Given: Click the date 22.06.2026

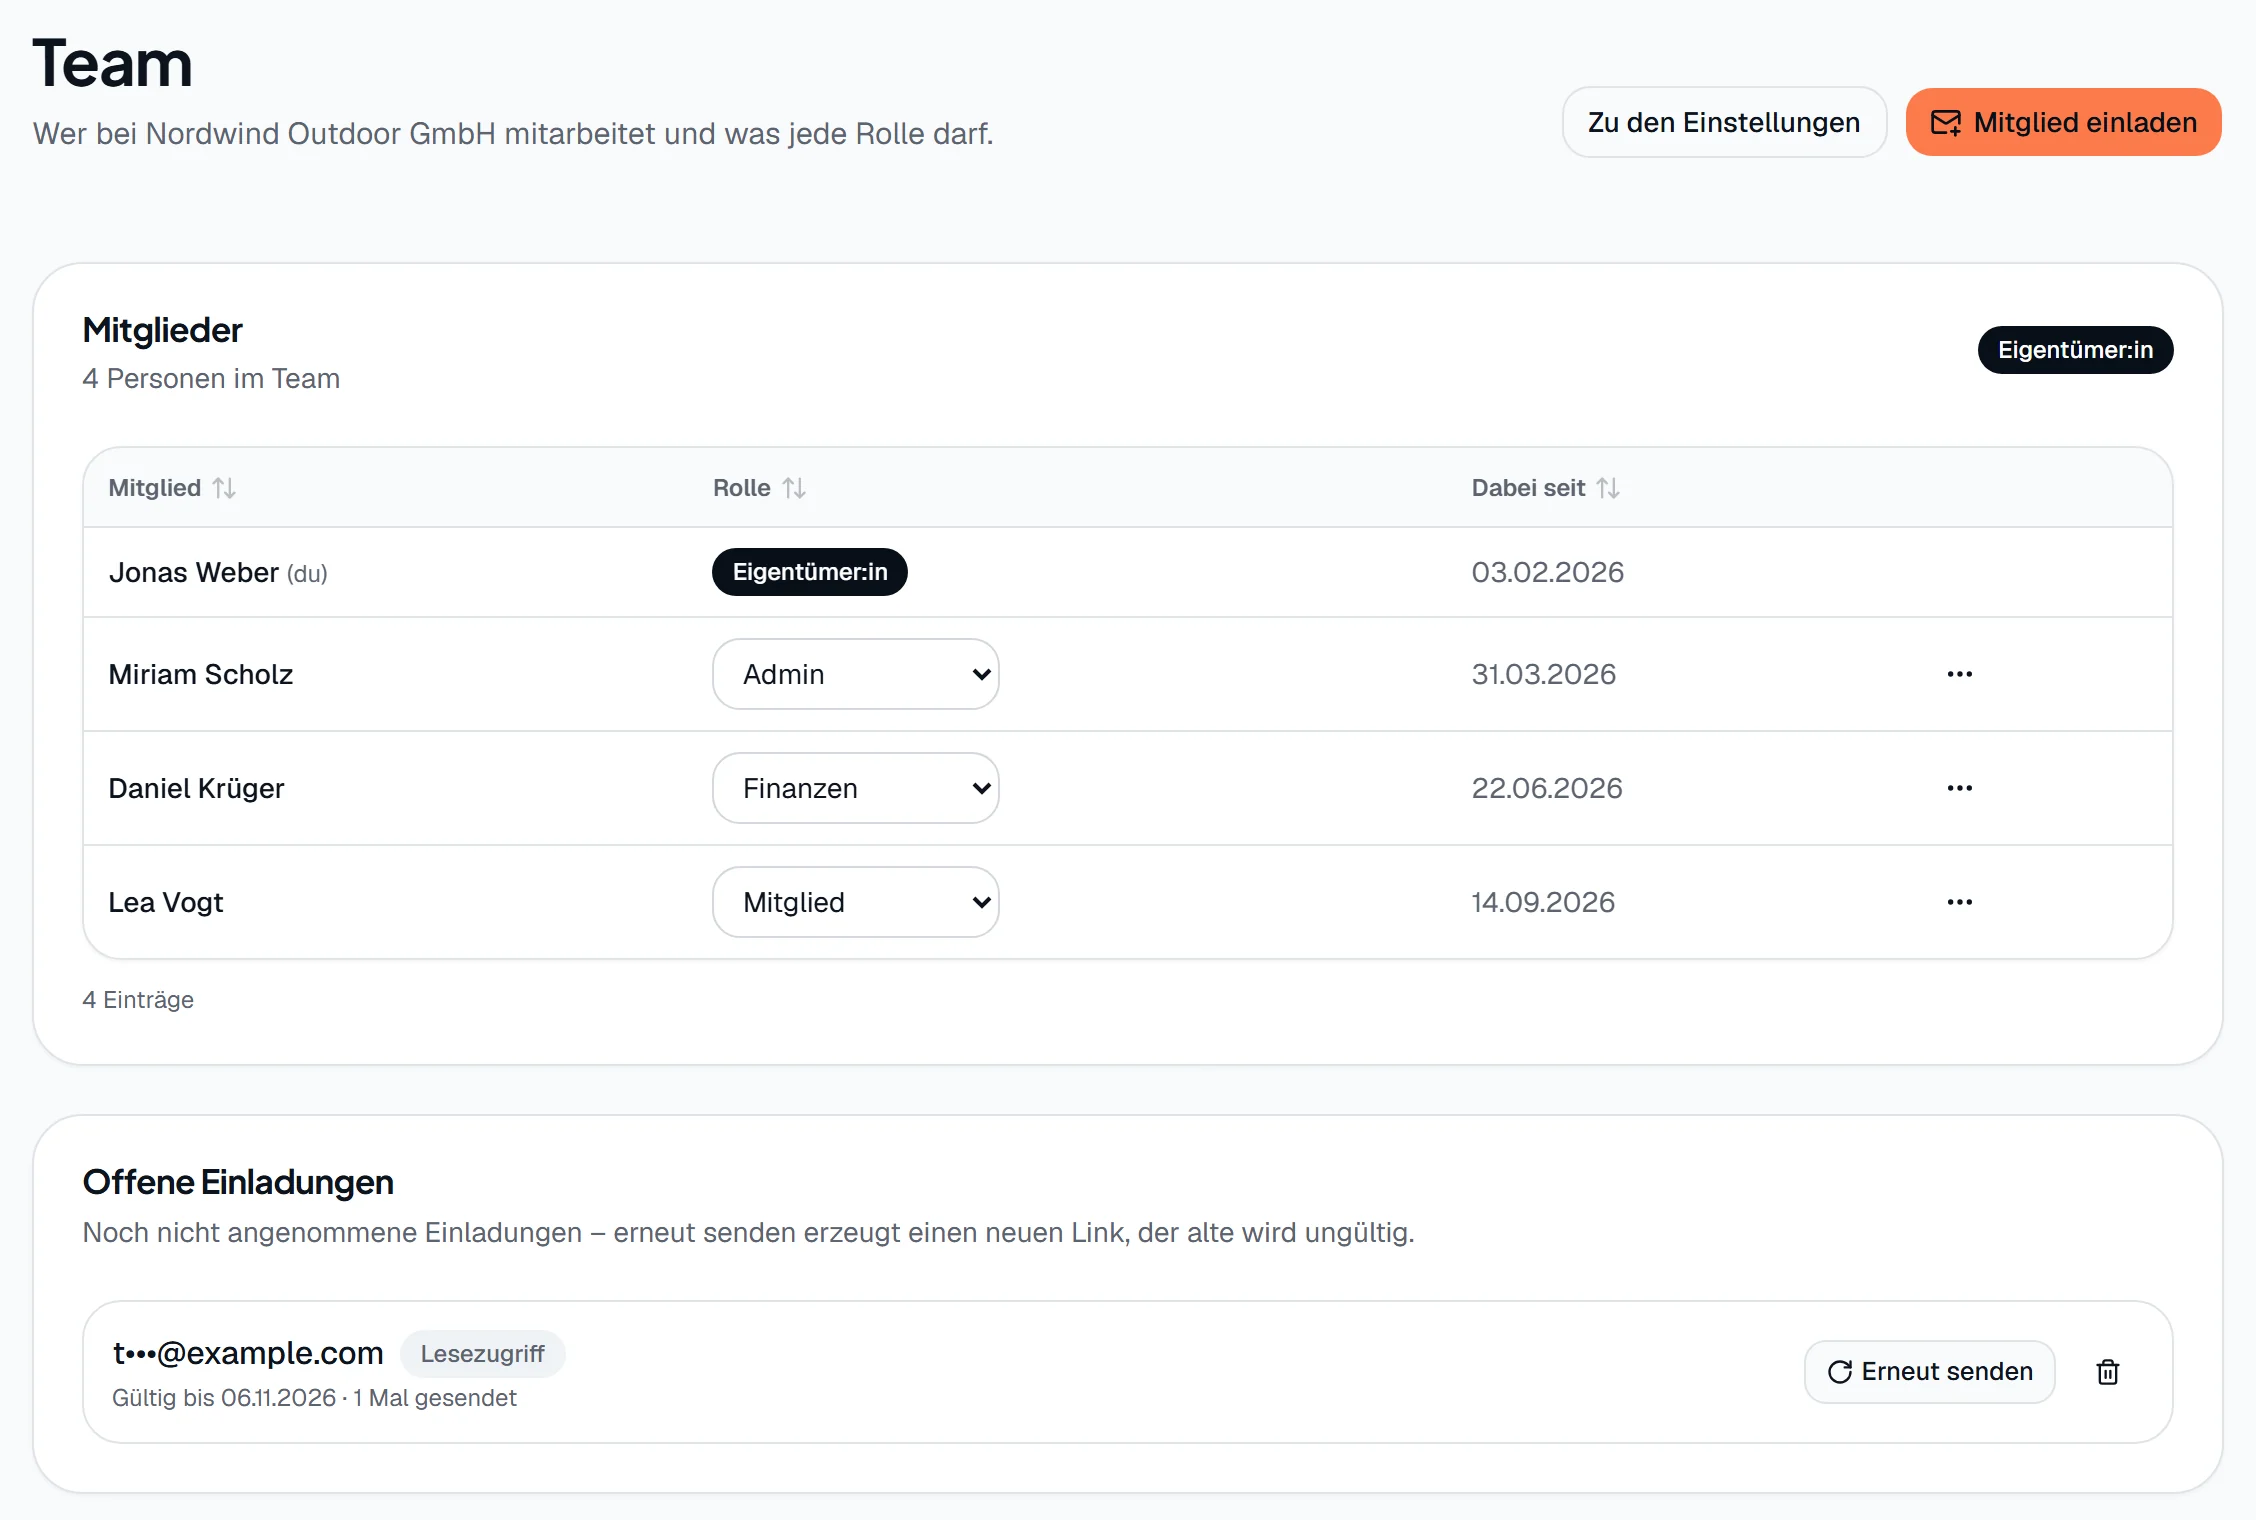Looking at the screenshot, I should (1546, 789).
